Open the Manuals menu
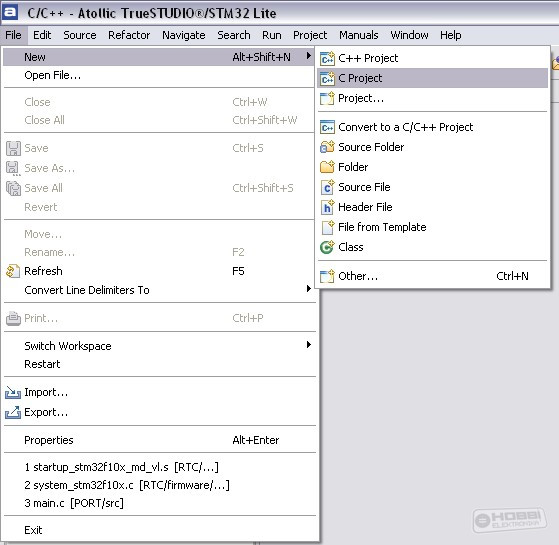559x545 pixels. pyautogui.click(x=359, y=35)
